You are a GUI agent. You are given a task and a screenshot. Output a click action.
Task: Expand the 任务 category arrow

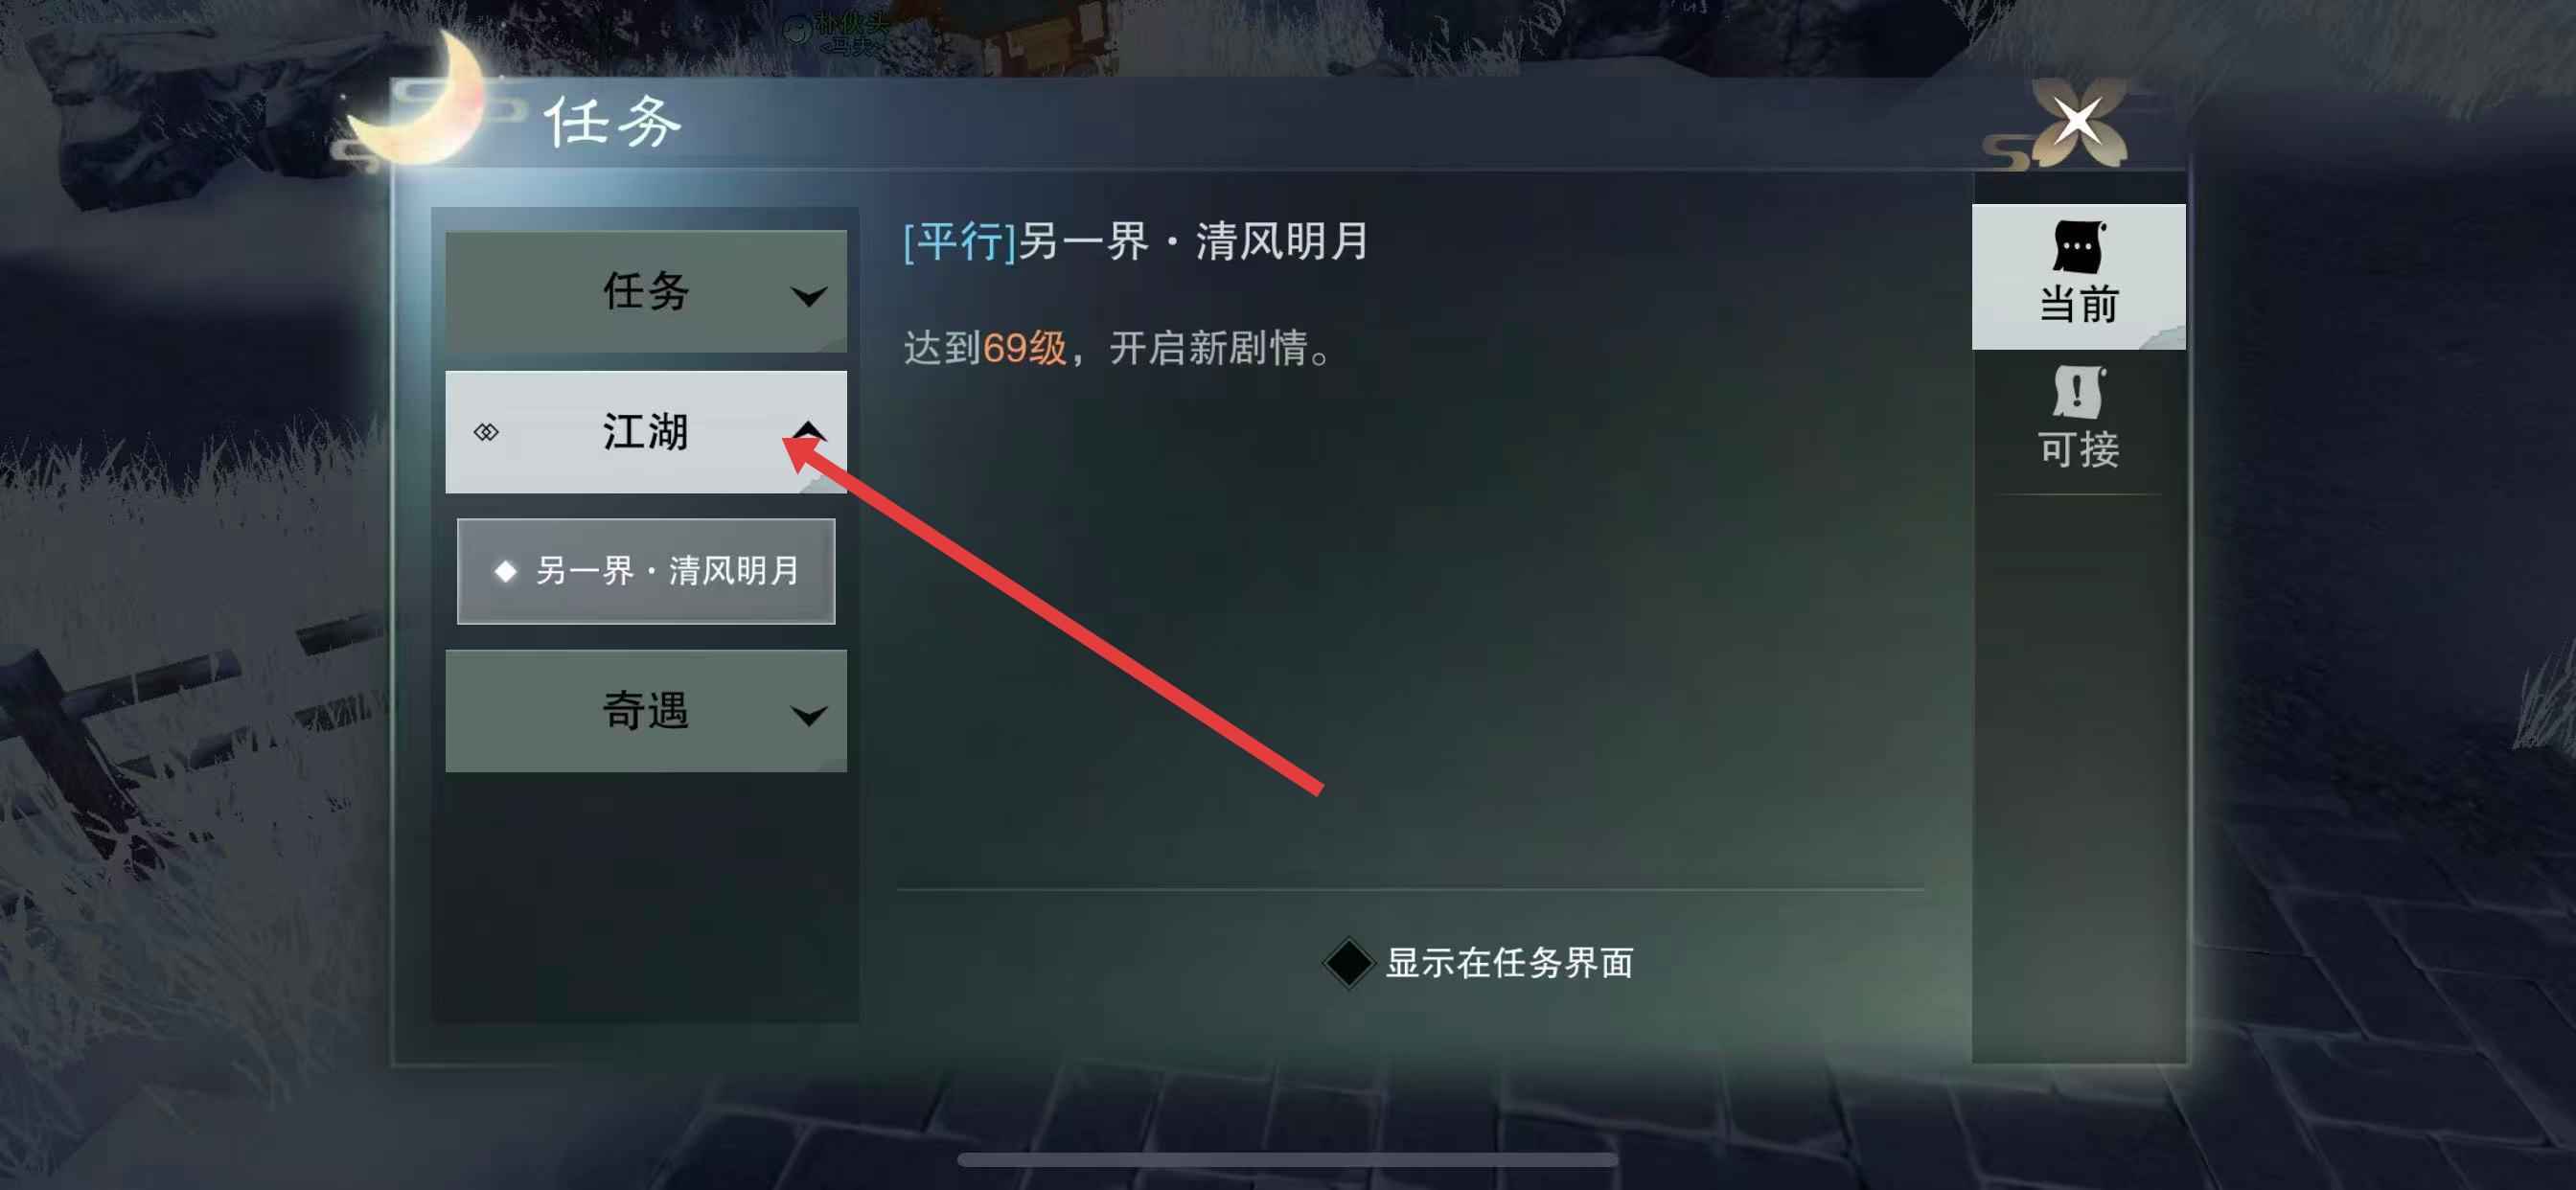808,296
